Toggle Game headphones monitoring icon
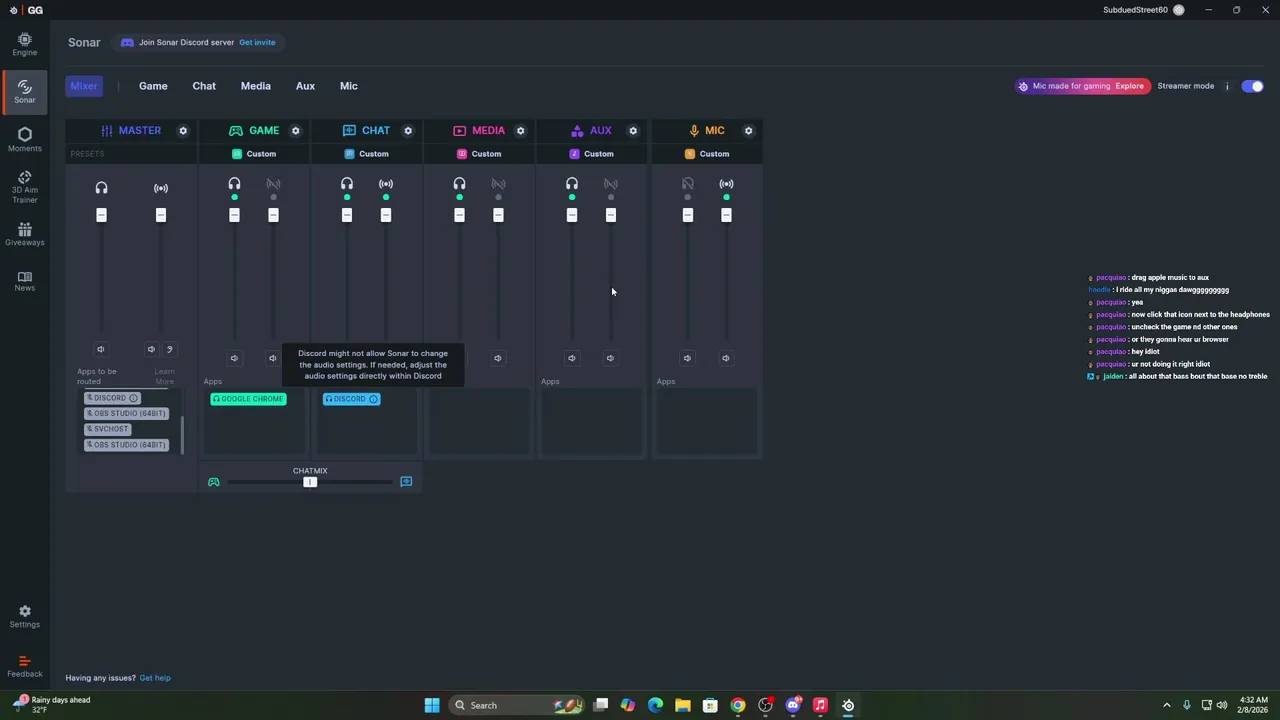The width and height of the screenshot is (1280, 720). pyautogui.click(x=234, y=184)
